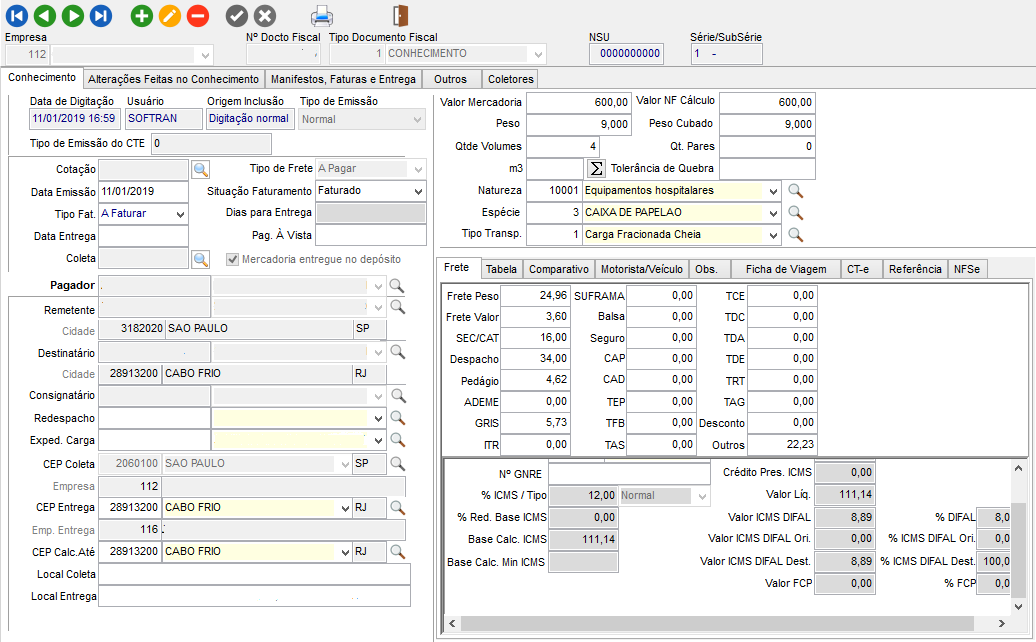Search Natureza with magnifier icon
This screenshot has height=642, width=1036.
pos(796,190)
